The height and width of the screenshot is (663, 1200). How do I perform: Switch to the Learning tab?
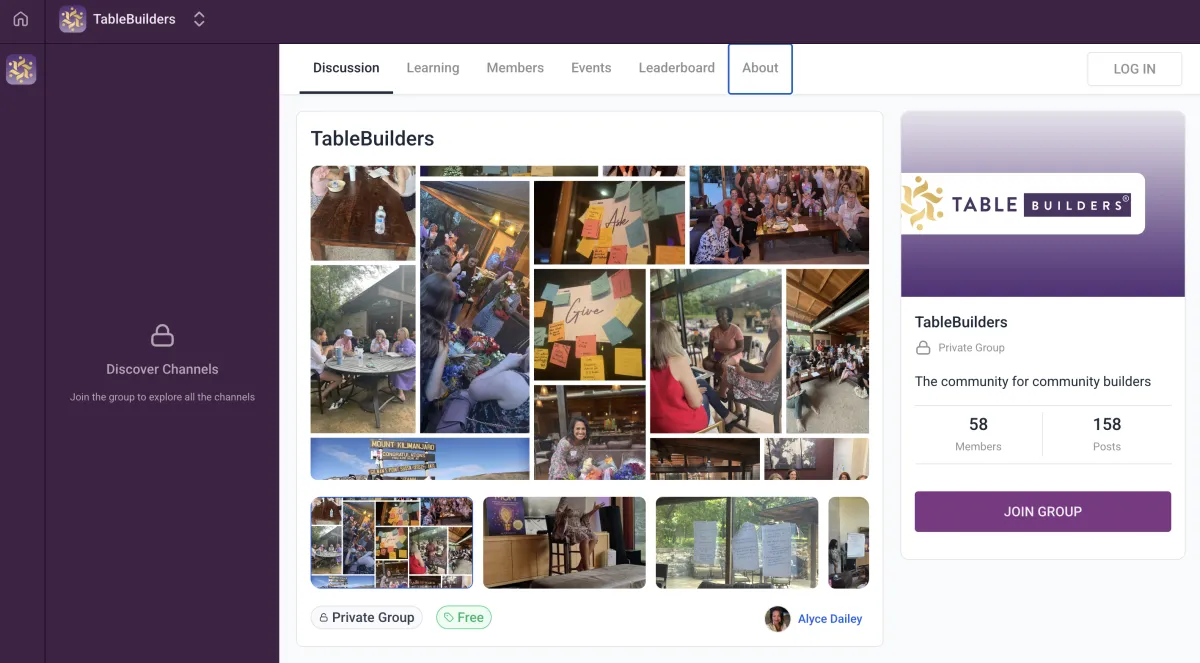[433, 68]
